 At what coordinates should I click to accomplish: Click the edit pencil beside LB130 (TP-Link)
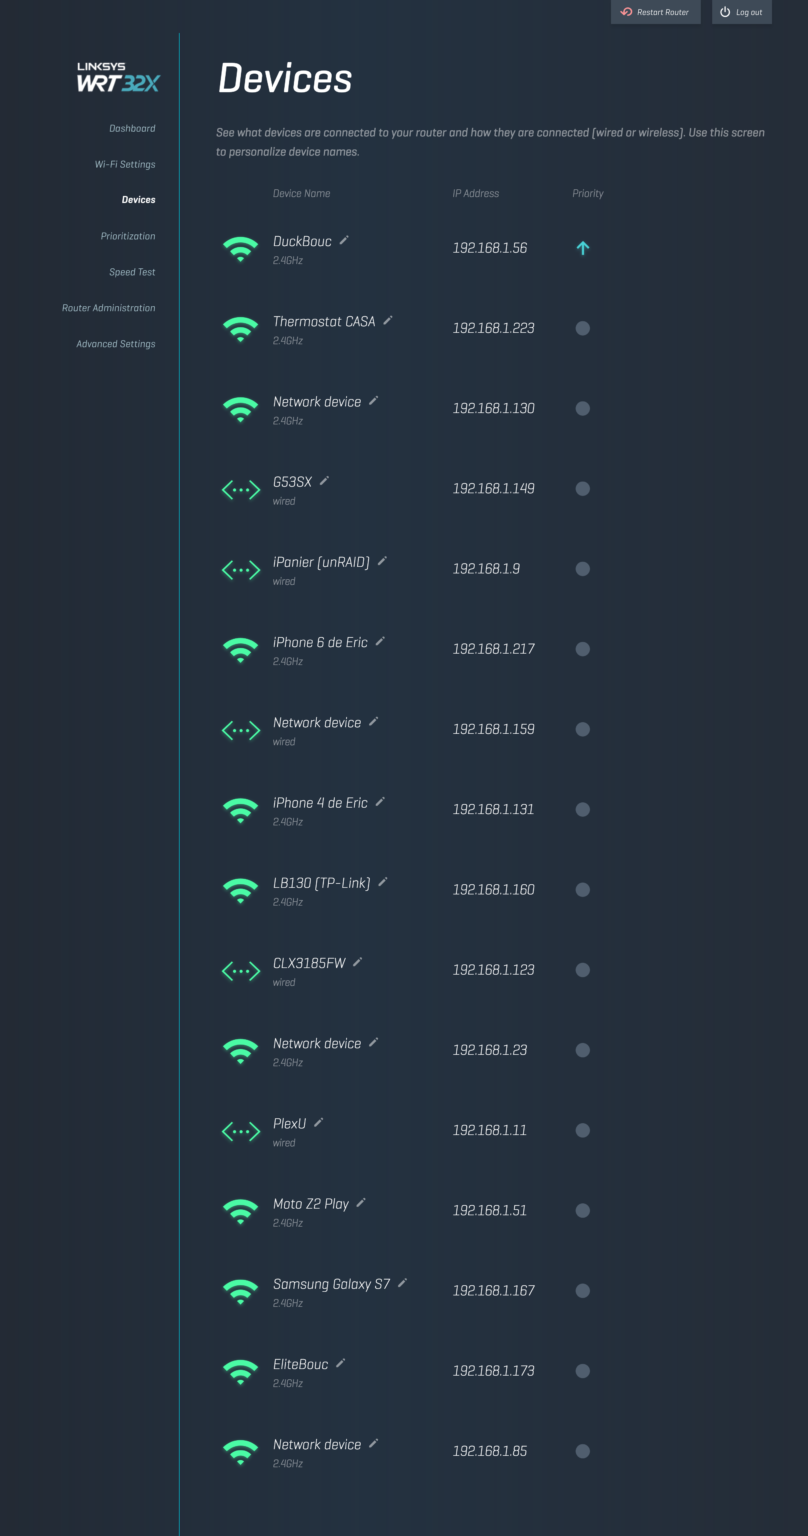pos(383,882)
